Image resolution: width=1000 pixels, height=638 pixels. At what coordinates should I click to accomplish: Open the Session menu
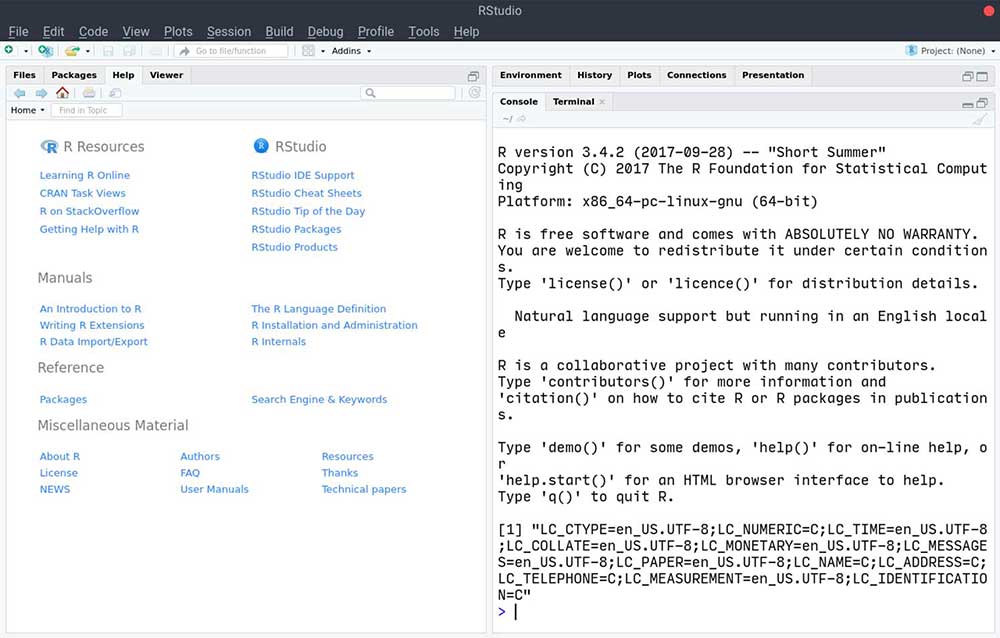[229, 31]
